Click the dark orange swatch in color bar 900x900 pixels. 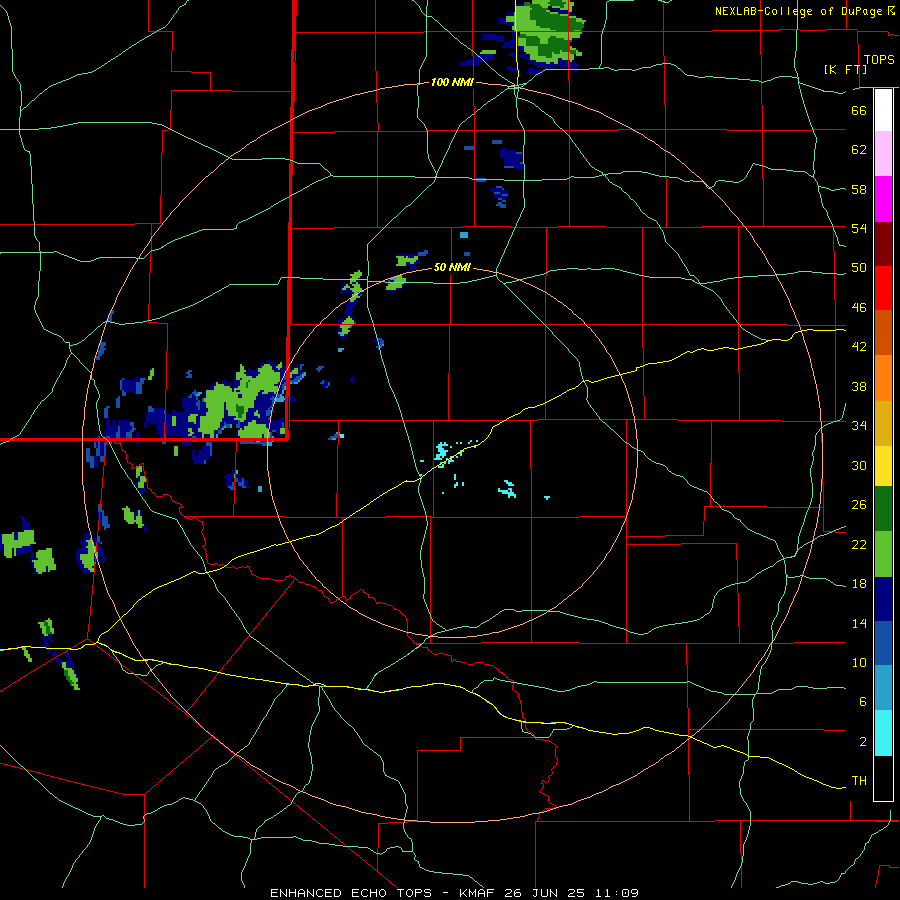point(883,332)
